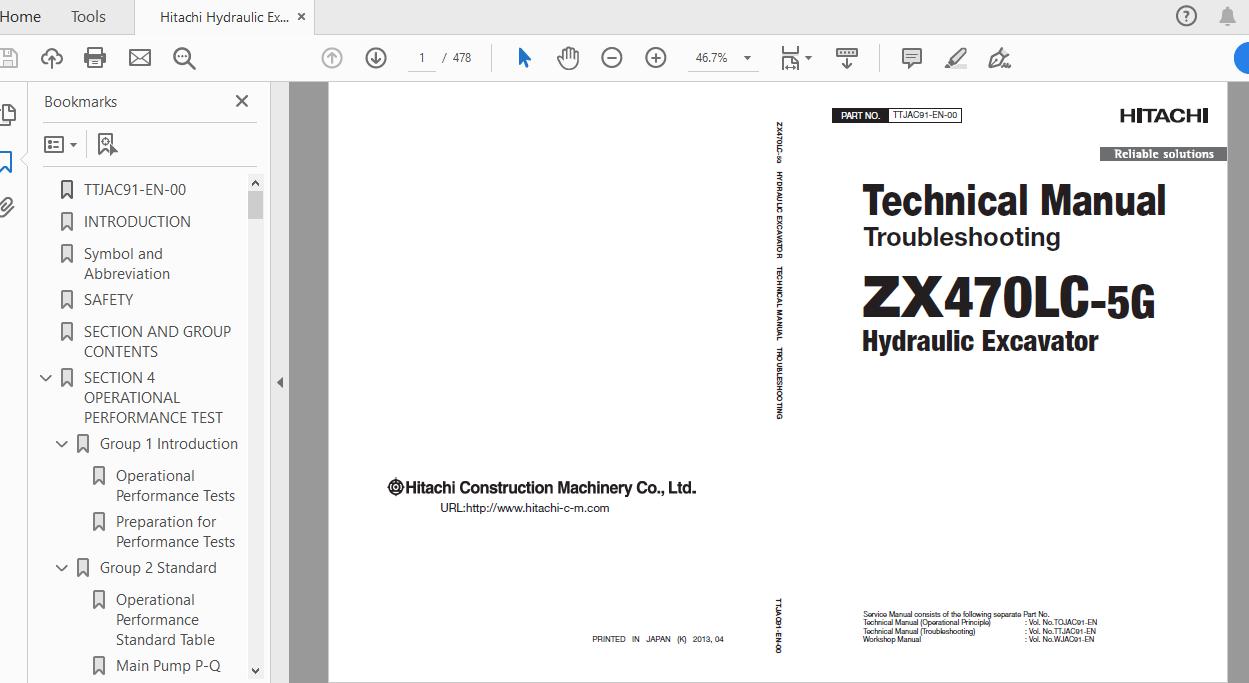
Task: Open the INTRODUCTION bookmark
Action: [x=139, y=221]
